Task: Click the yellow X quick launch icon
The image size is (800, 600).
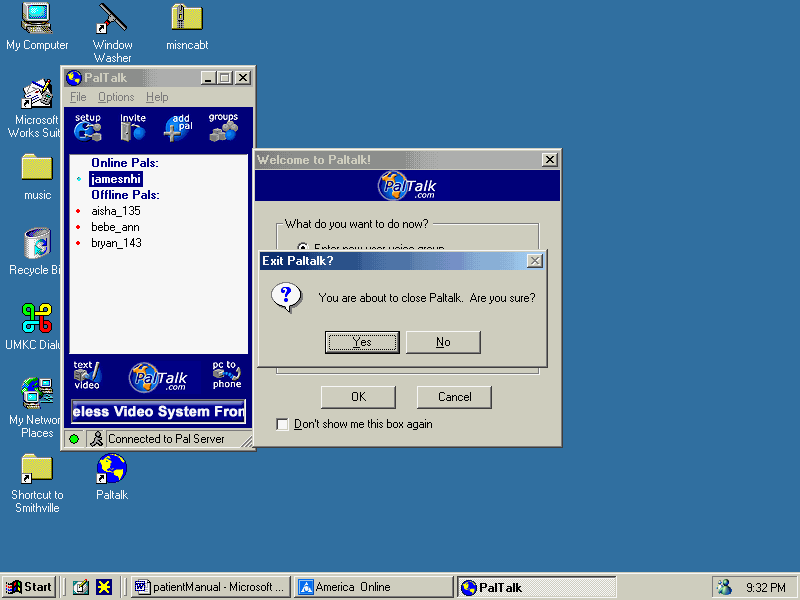Action: click(104, 587)
